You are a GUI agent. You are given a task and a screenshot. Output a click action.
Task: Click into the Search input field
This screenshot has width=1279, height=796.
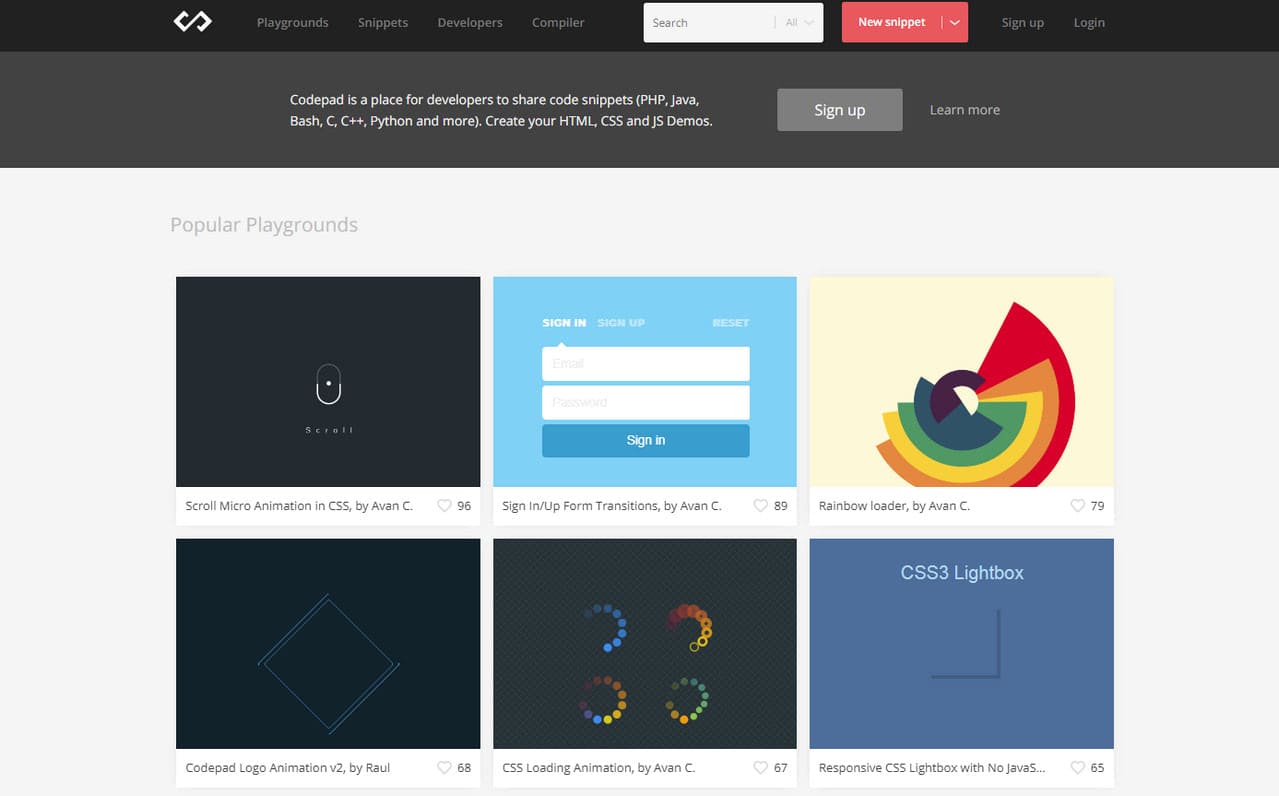click(x=709, y=23)
